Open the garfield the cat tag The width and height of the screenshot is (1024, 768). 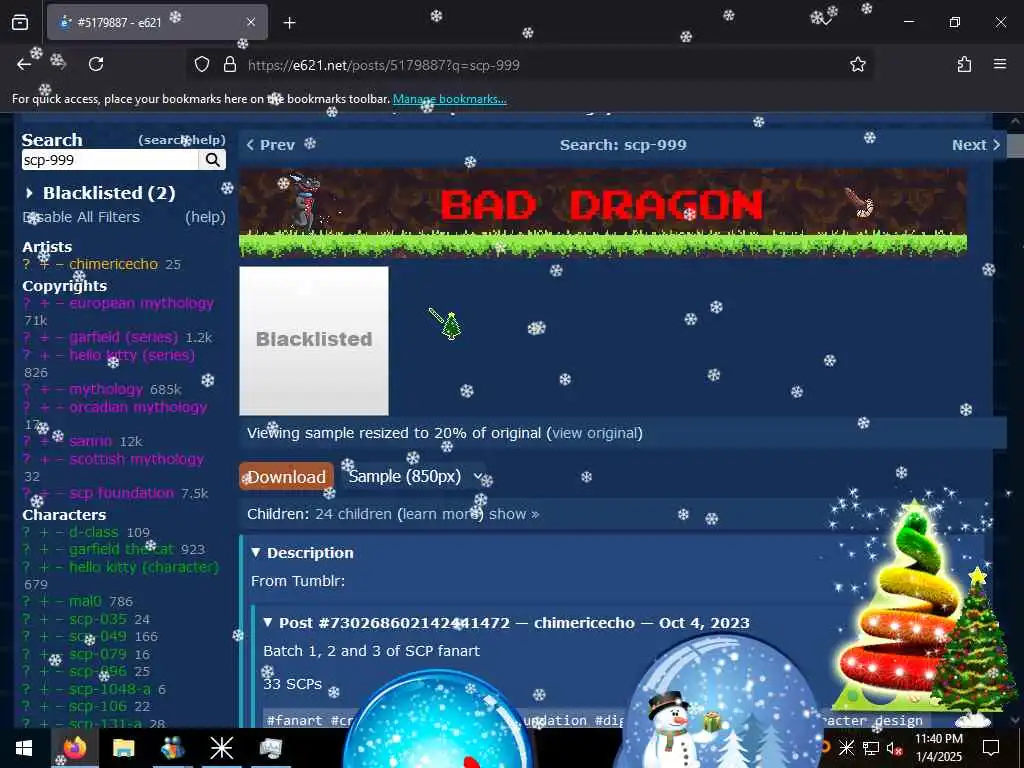[x=121, y=549]
